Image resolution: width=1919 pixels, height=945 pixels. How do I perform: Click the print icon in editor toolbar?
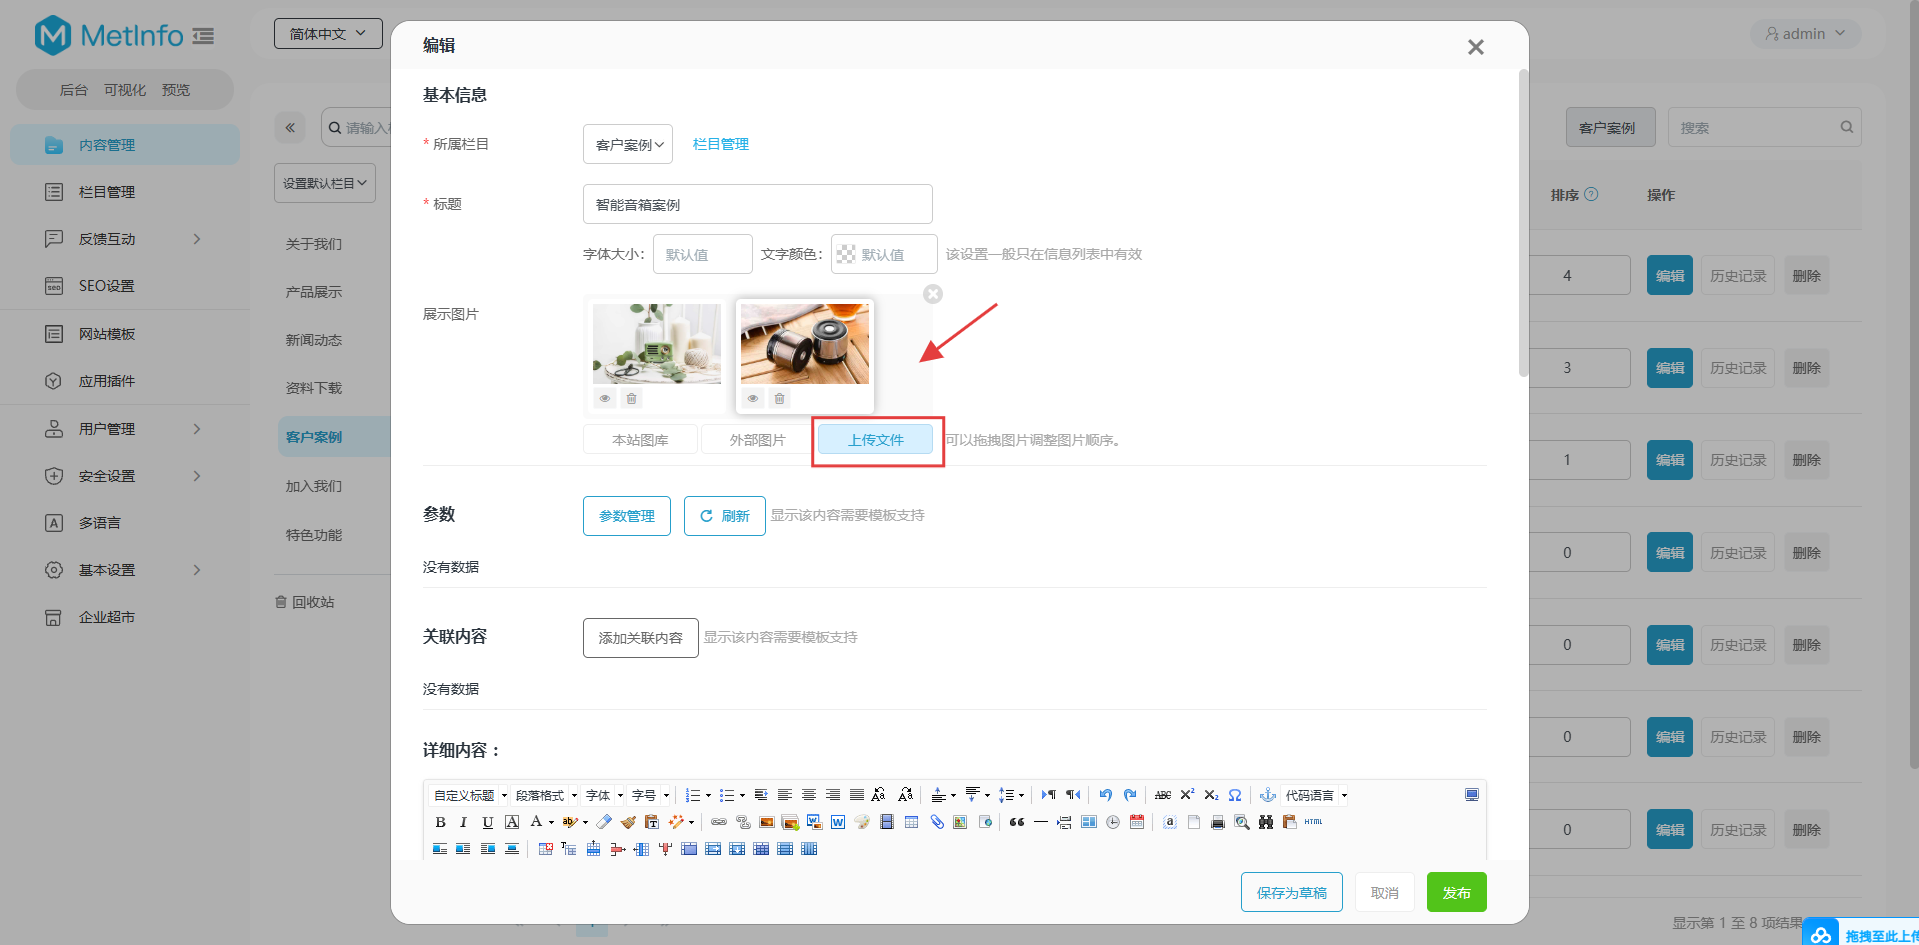coord(1217,822)
